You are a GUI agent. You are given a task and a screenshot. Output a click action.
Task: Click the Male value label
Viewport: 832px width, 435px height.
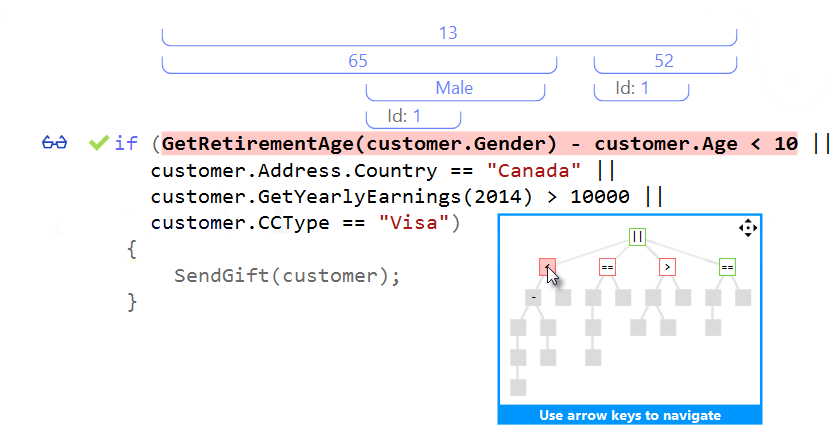(x=454, y=88)
